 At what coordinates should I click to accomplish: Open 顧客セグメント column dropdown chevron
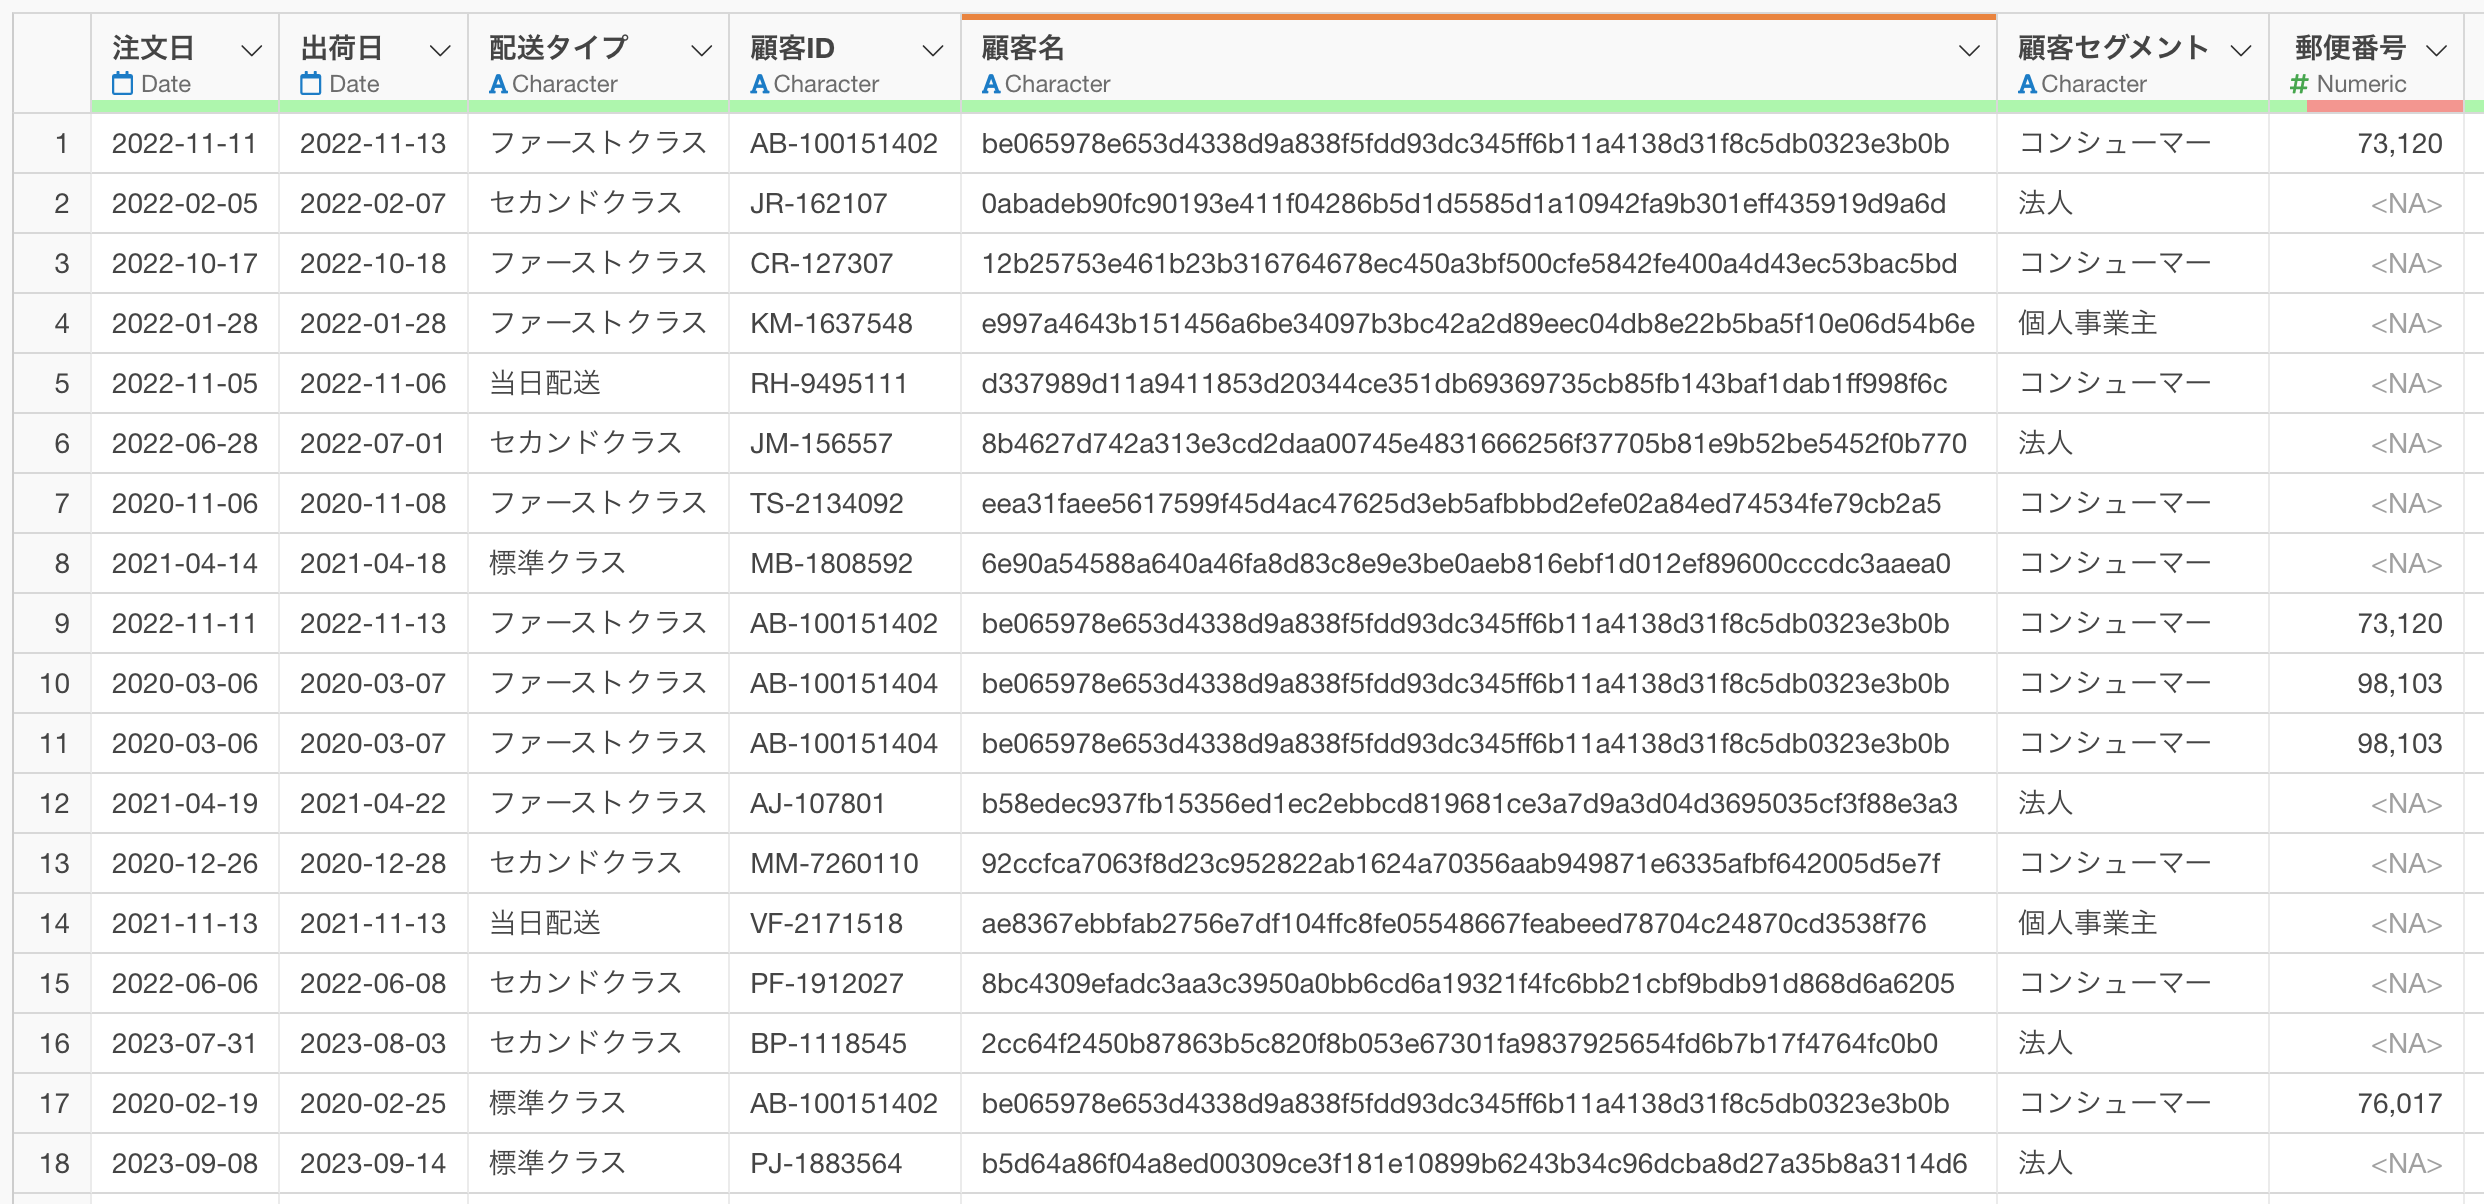(2241, 50)
